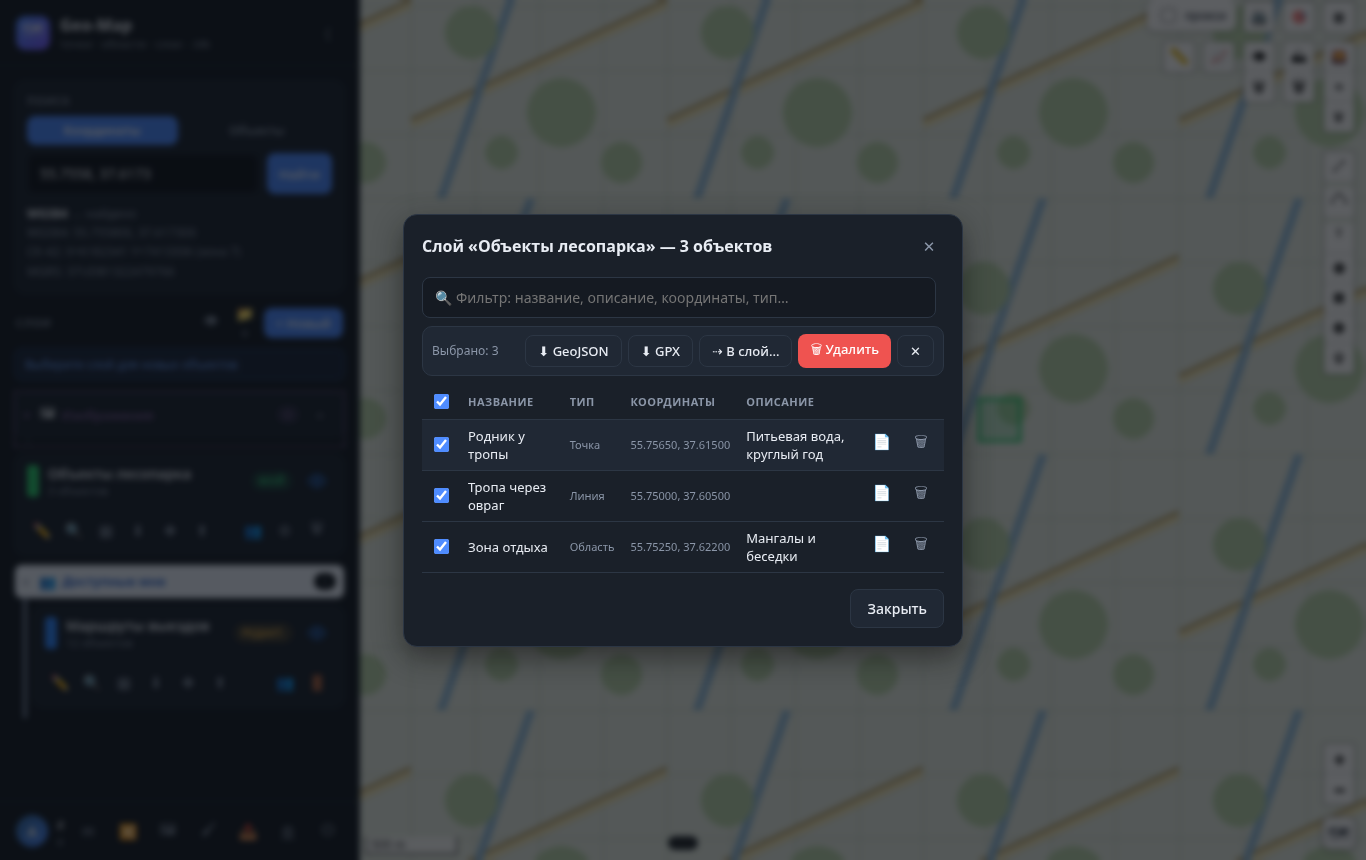This screenshot has width=1366, height=860.
Task: Open document icon for Зона отдыха
Action: tap(882, 544)
